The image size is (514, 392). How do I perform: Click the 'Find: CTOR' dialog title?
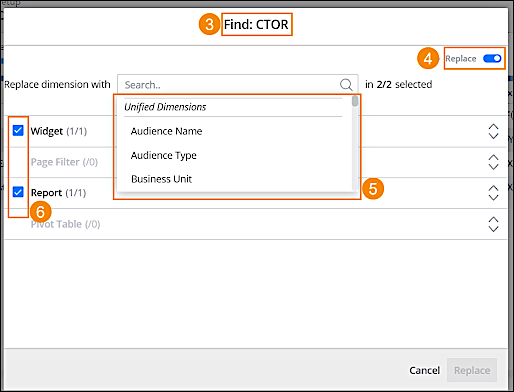256,24
